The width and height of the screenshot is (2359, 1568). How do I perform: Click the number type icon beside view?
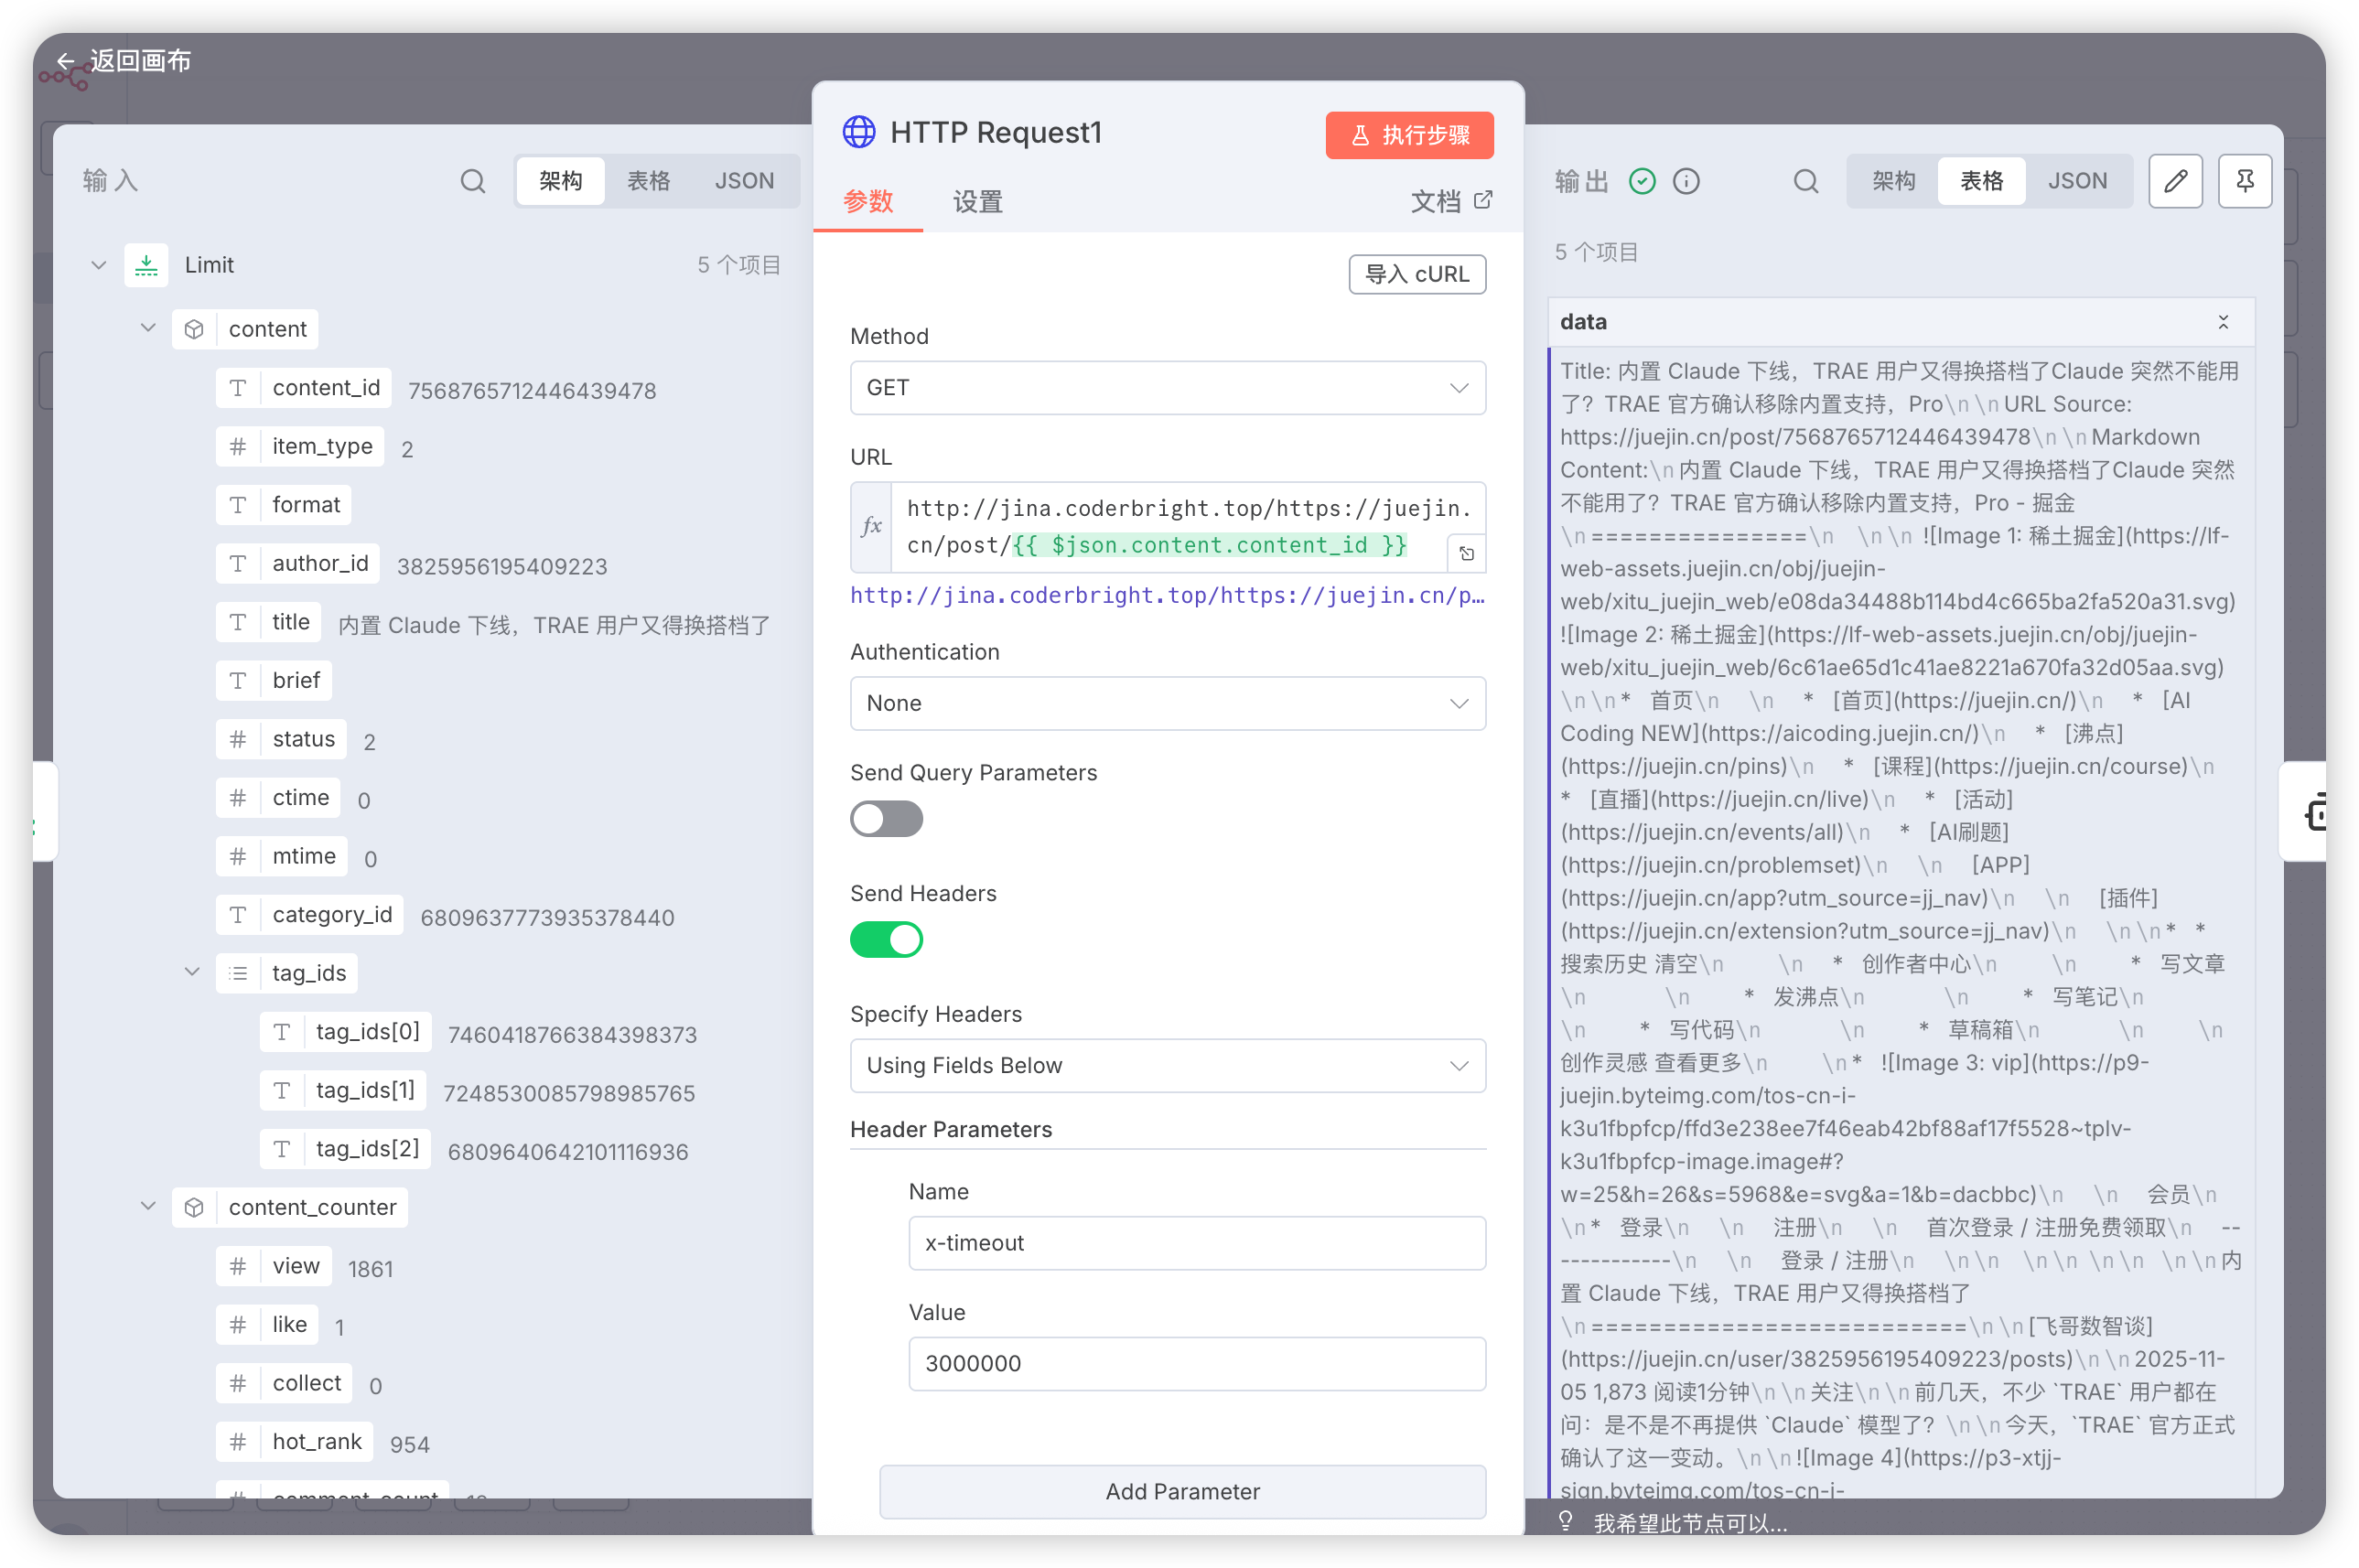tap(238, 1266)
